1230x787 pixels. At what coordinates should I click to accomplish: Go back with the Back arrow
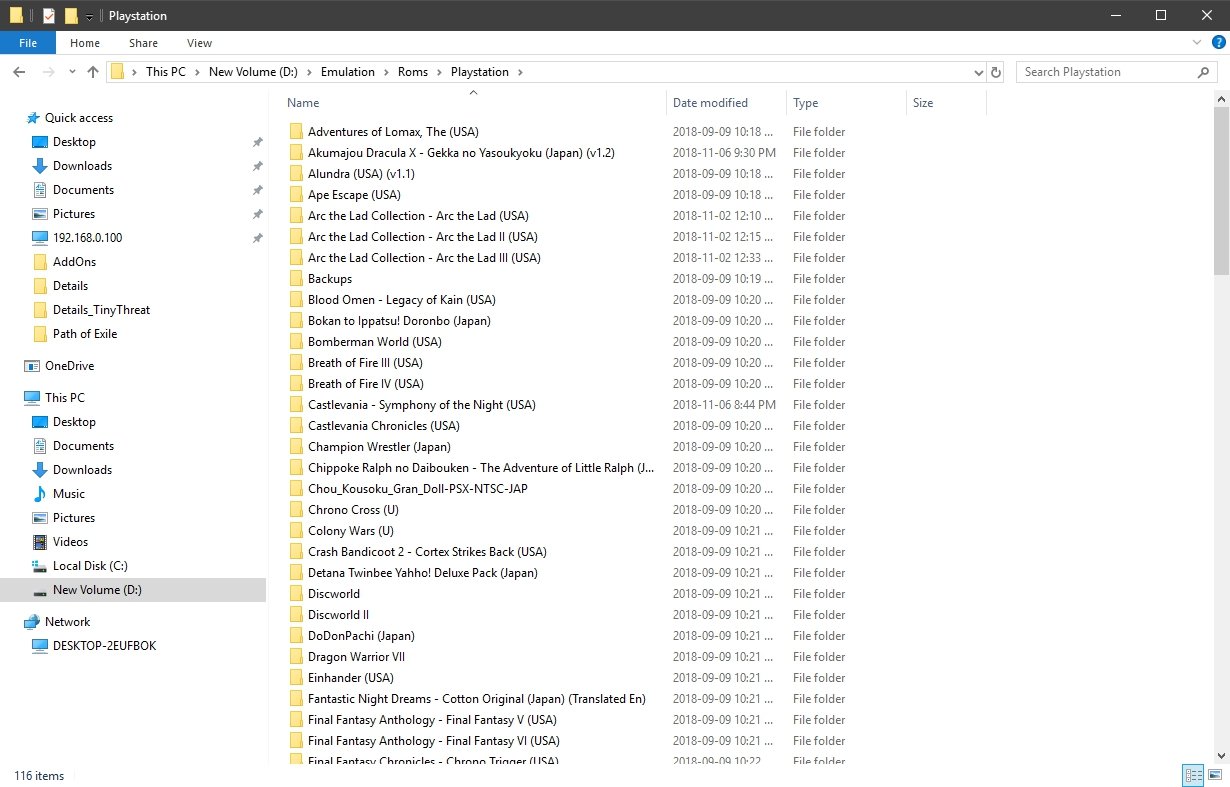point(20,72)
